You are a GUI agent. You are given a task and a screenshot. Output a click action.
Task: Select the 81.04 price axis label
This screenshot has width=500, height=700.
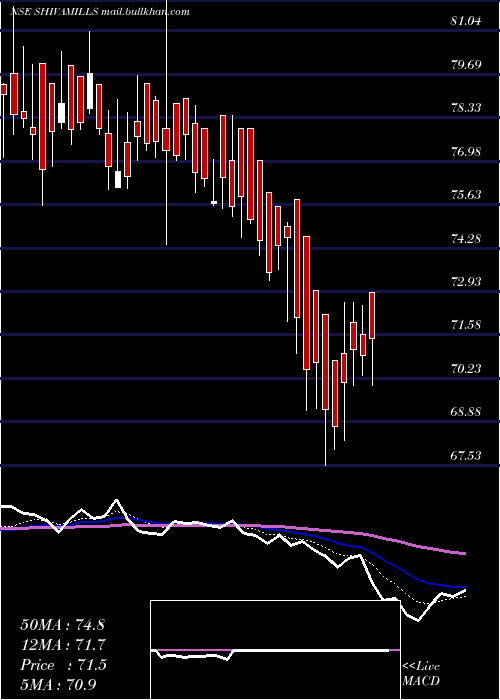pos(466,21)
